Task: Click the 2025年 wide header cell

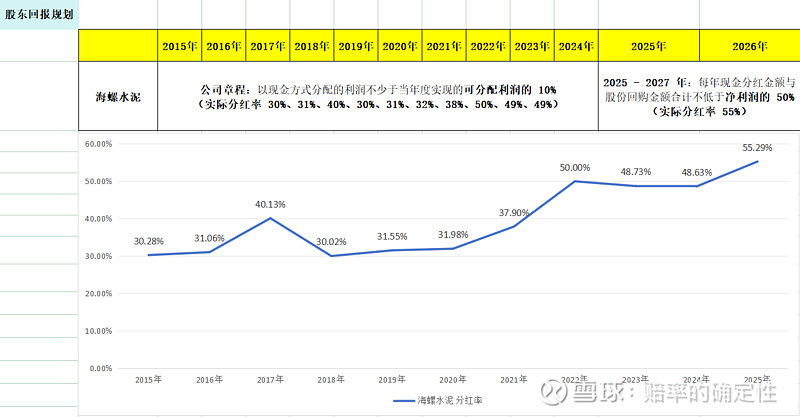Action: pyautogui.click(x=649, y=46)
